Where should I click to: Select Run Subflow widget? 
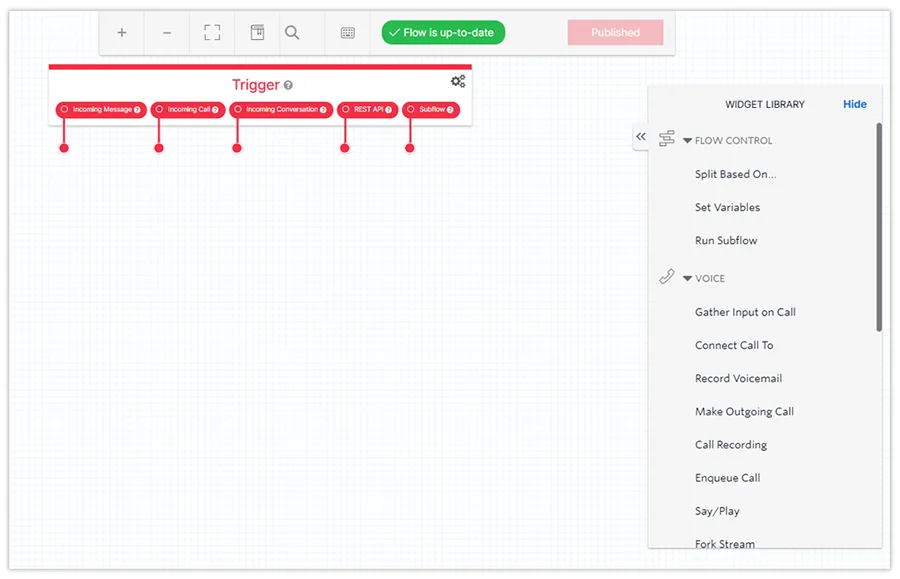726,240
